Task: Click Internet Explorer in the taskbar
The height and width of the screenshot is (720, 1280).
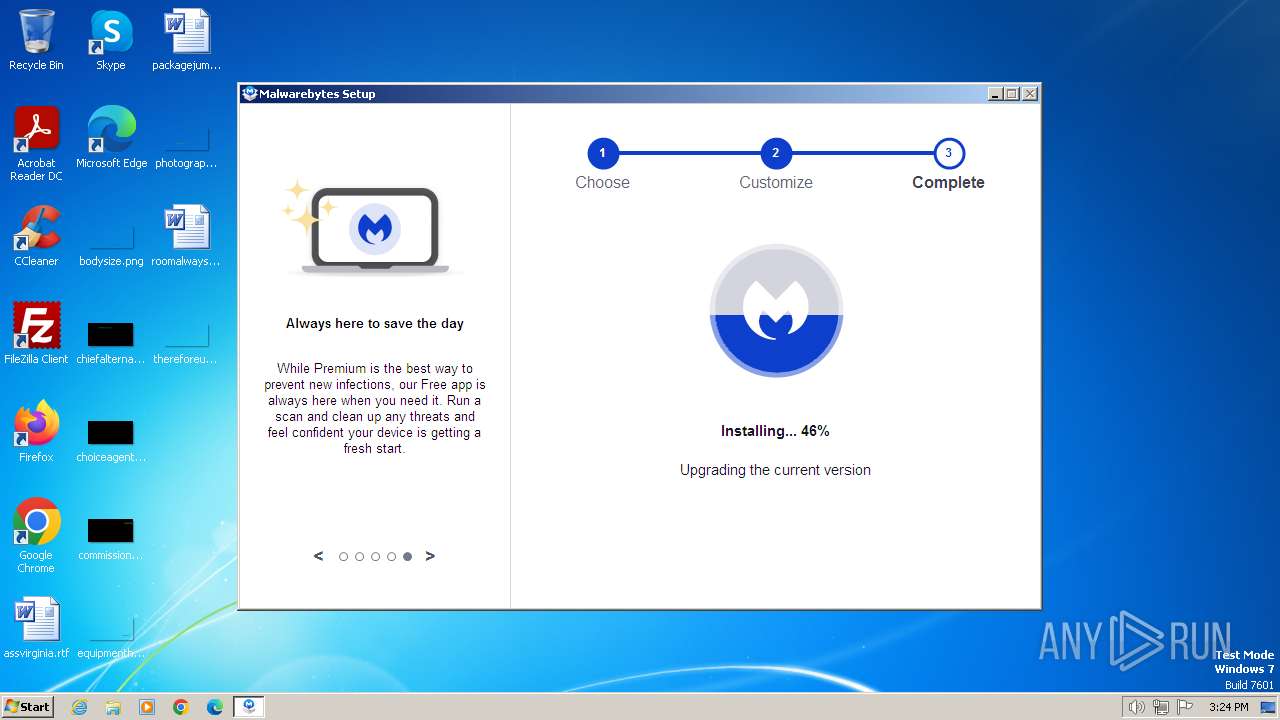Action: click(x=79, y=707)
